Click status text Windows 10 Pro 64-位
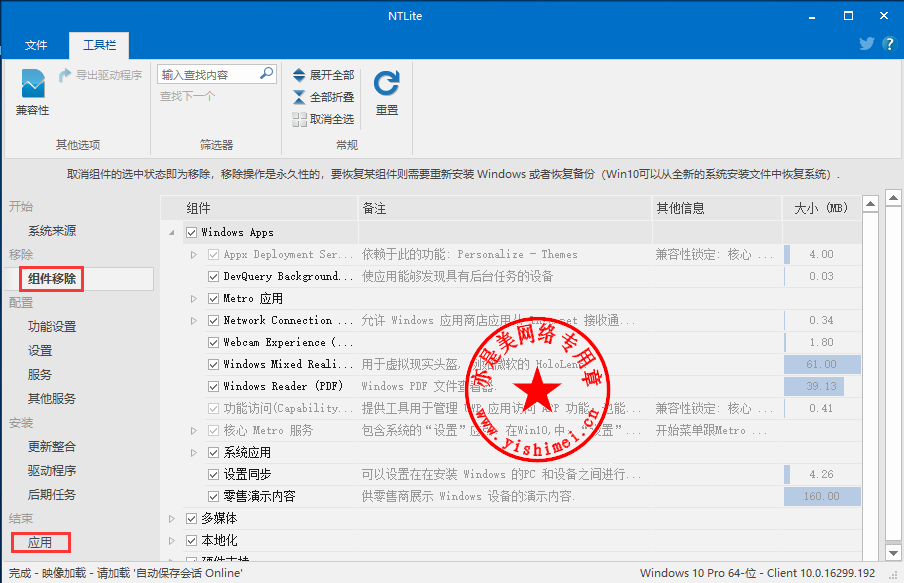904x583 pixels. pyautogui.click(x=698, y=573)
